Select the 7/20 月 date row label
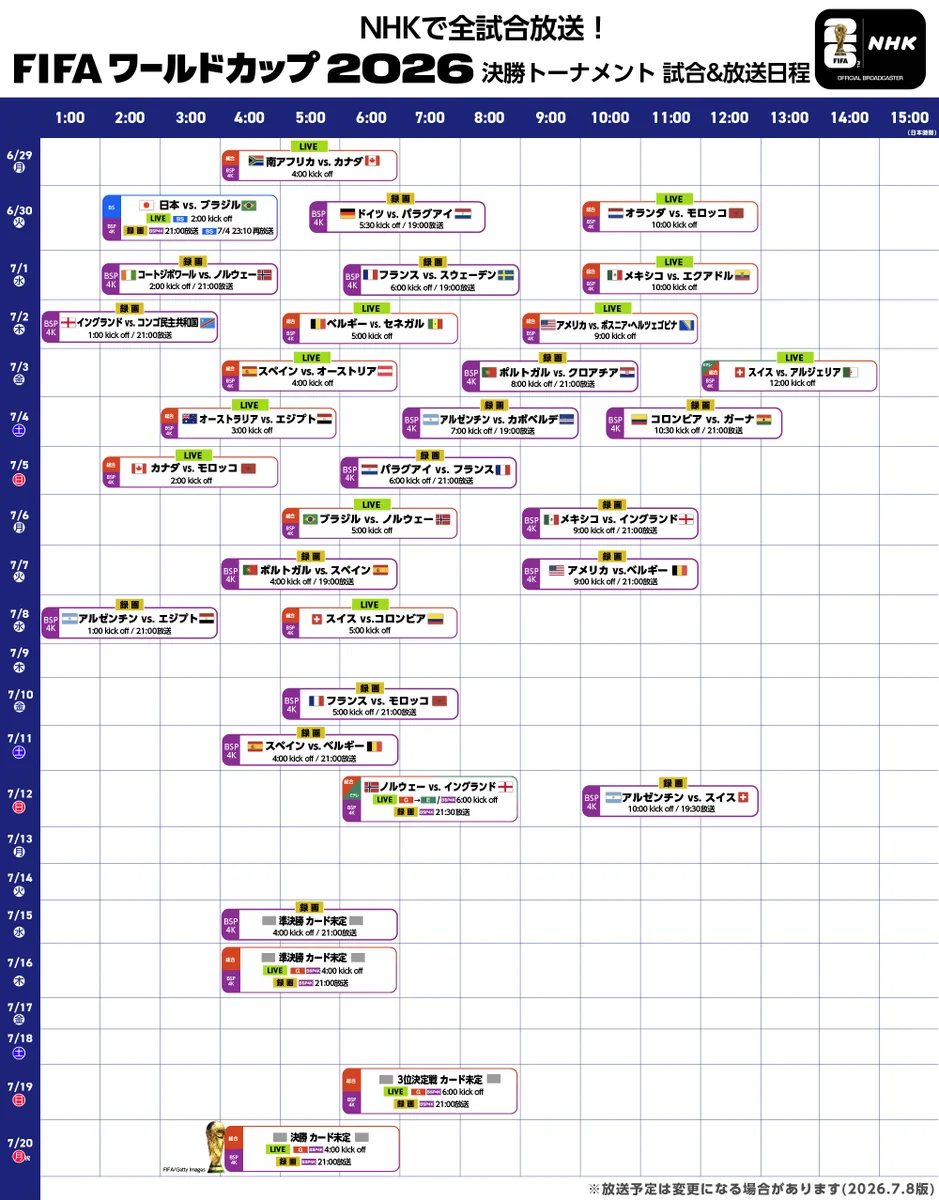 point(19,1148)
